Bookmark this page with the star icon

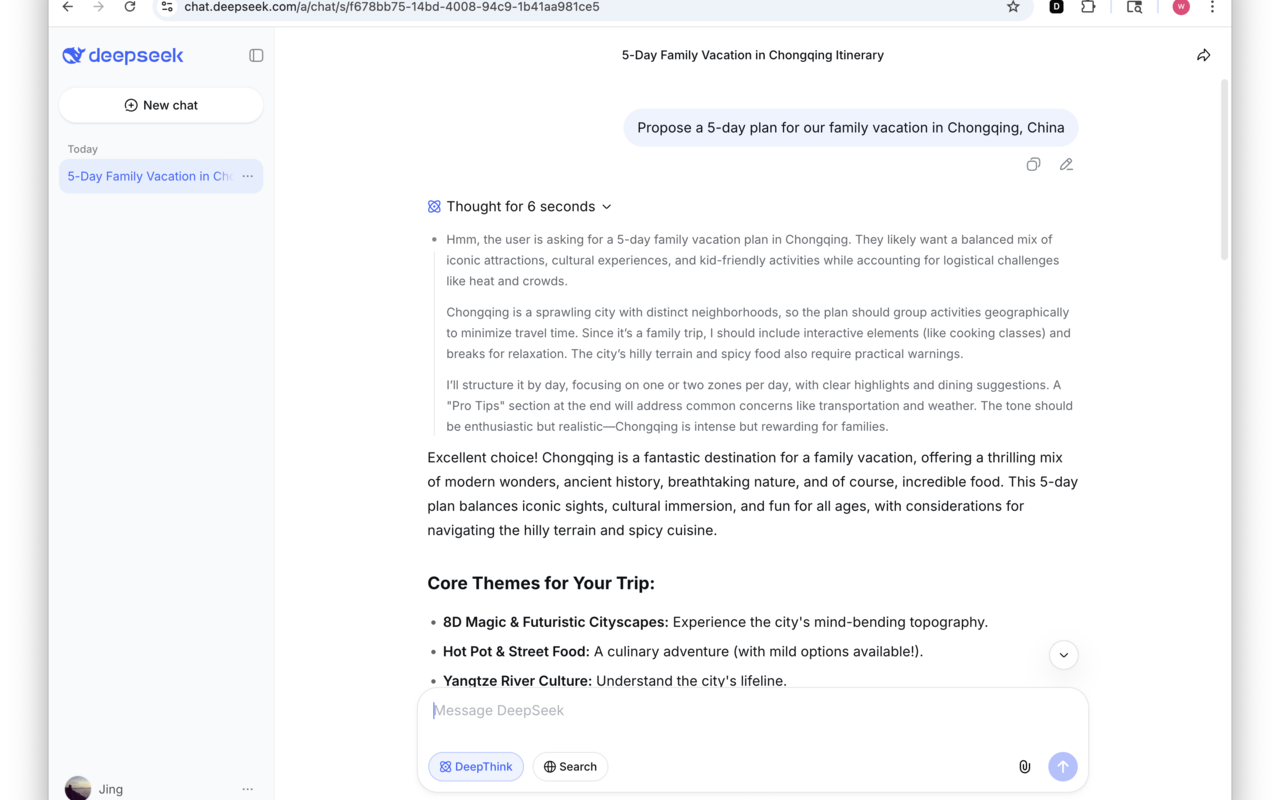click(x=1013, y=7)
